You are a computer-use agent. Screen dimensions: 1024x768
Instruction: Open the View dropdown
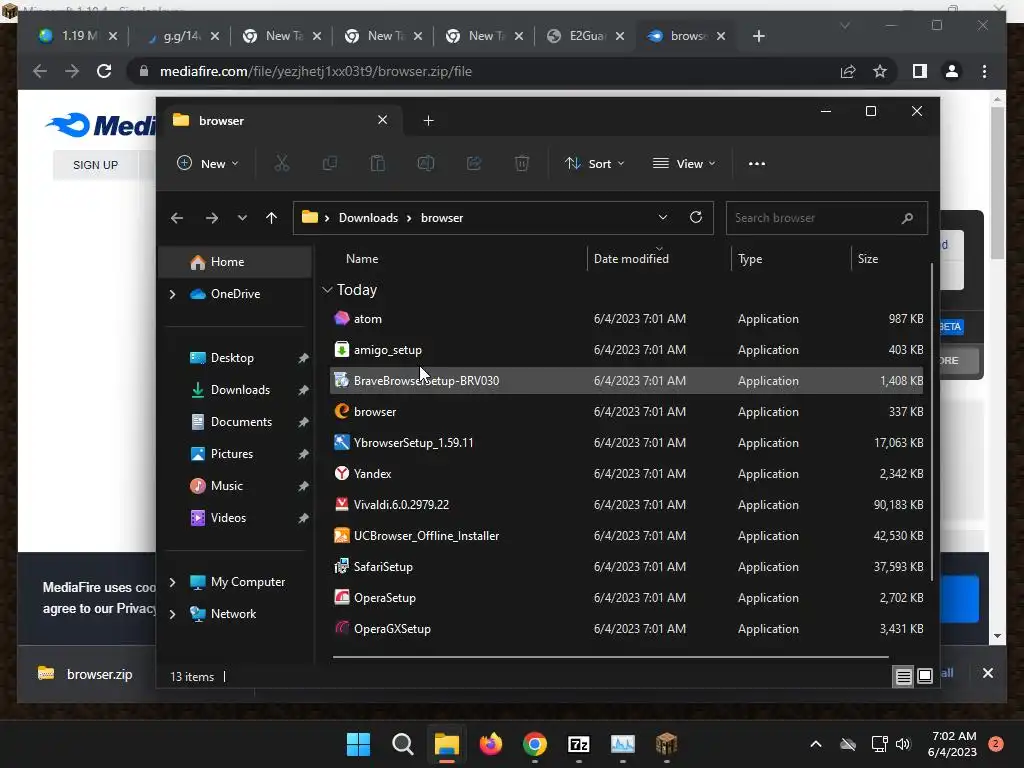coord(684,163)
